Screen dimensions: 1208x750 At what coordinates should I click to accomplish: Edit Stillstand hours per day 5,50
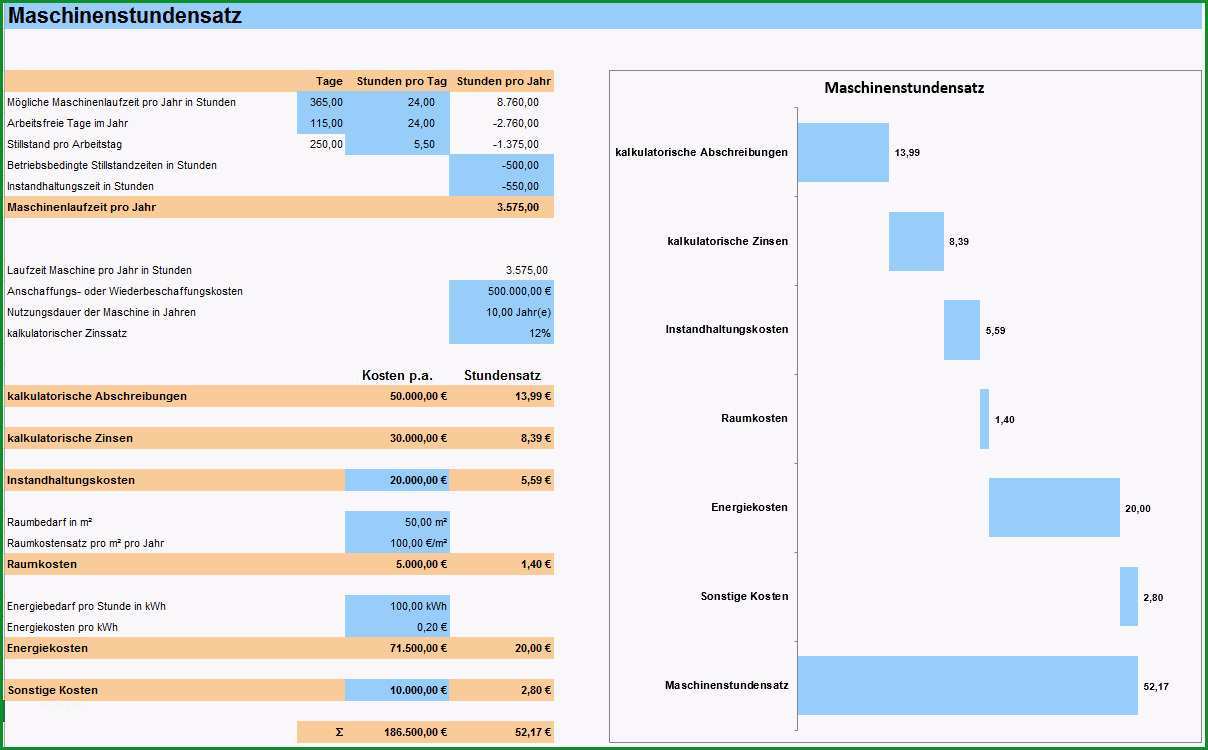[397, 144]
